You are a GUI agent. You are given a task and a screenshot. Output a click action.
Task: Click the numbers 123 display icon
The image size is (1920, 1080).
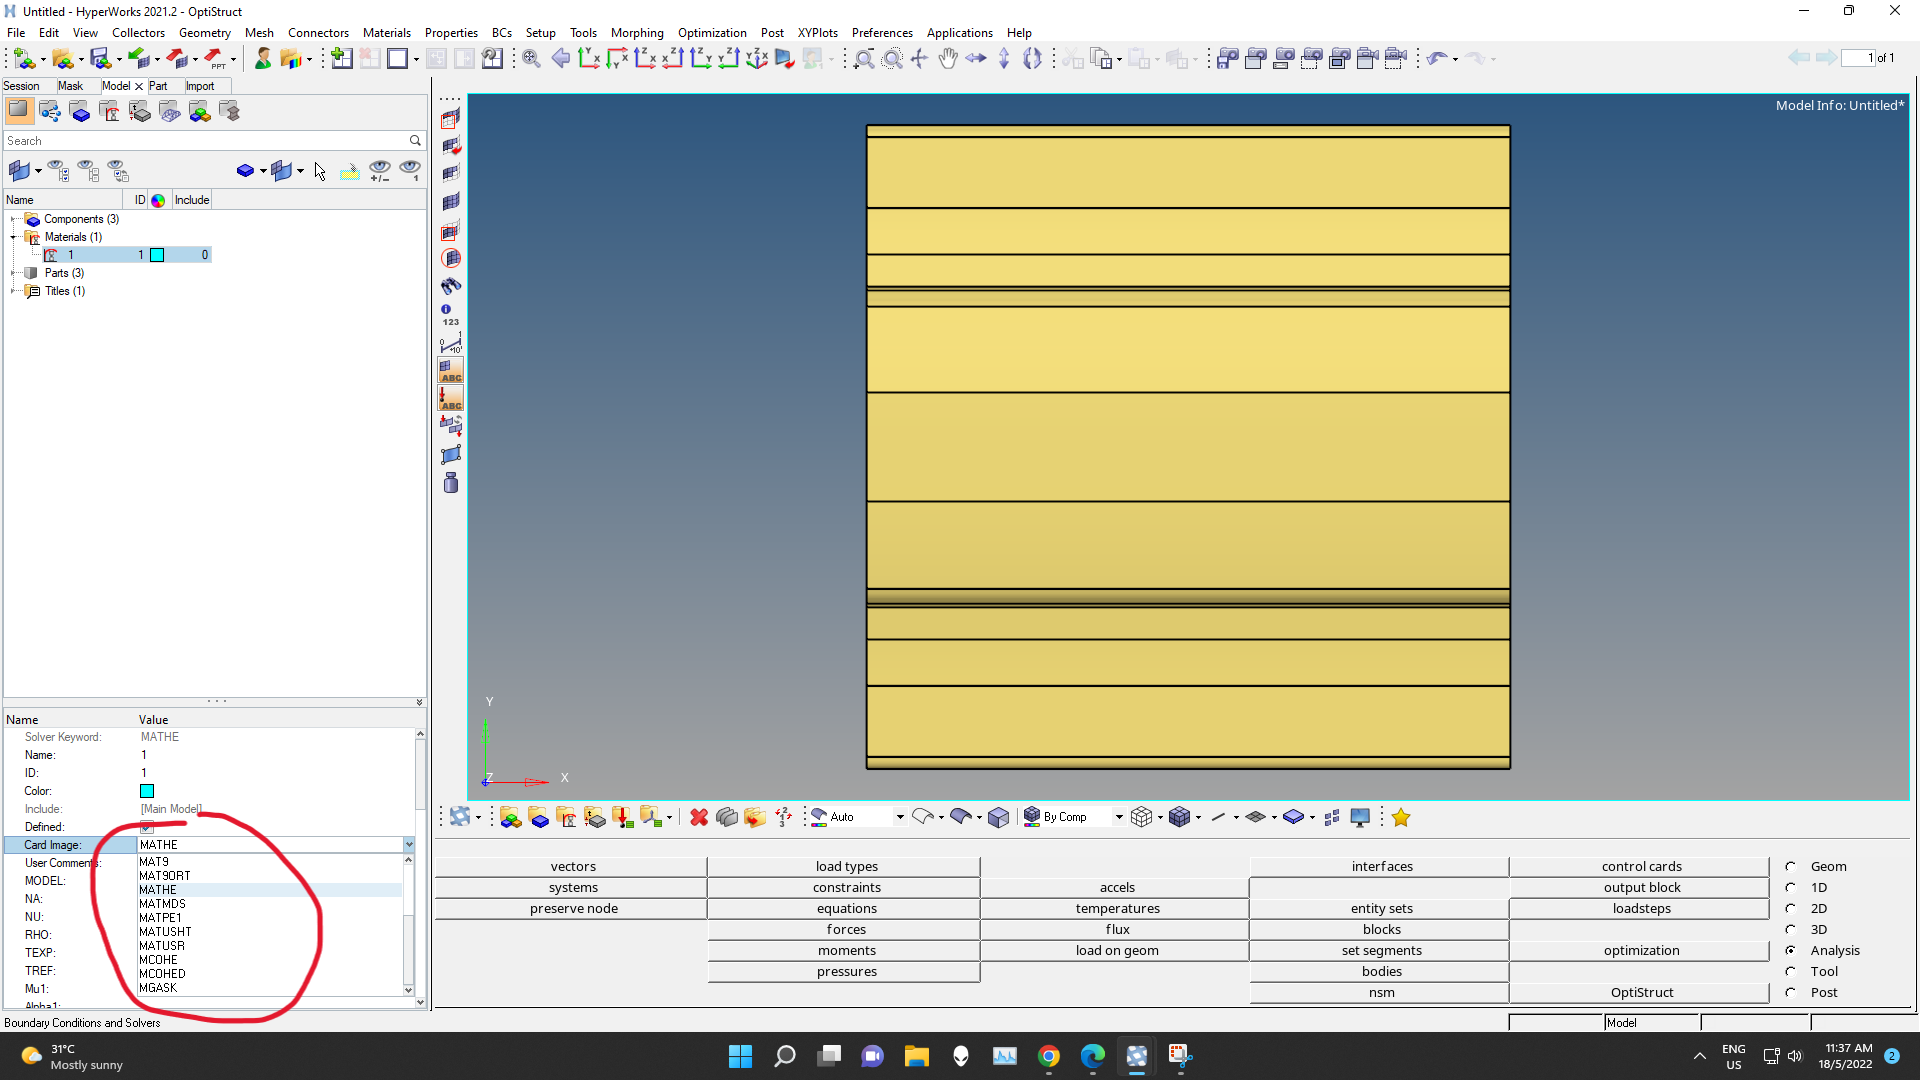pos(451,315)
